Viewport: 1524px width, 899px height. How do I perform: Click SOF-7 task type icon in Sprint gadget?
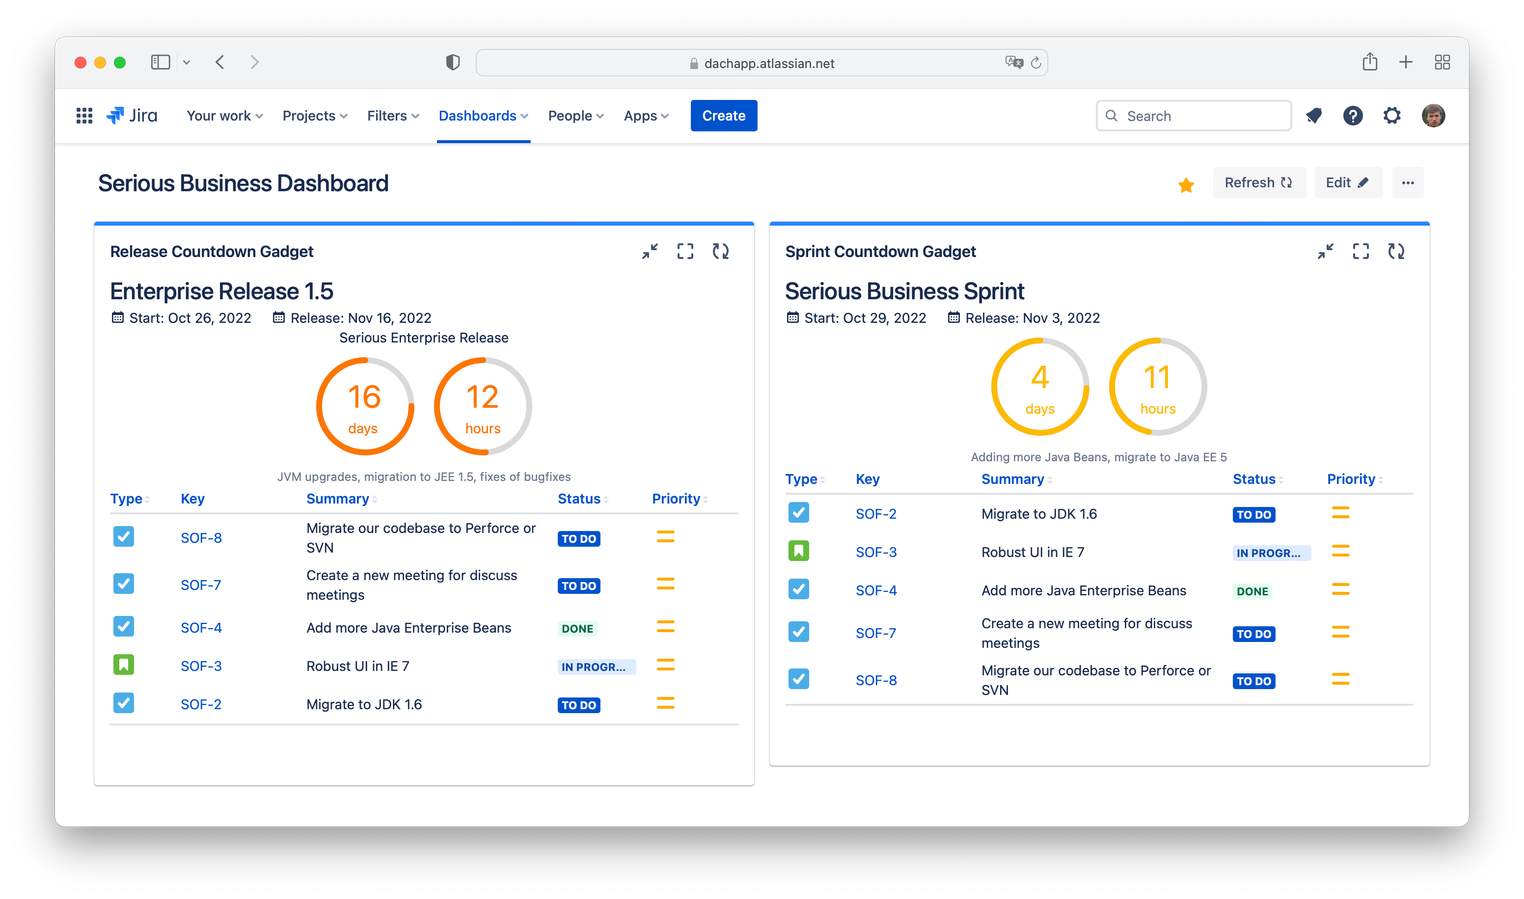point(799,632)
